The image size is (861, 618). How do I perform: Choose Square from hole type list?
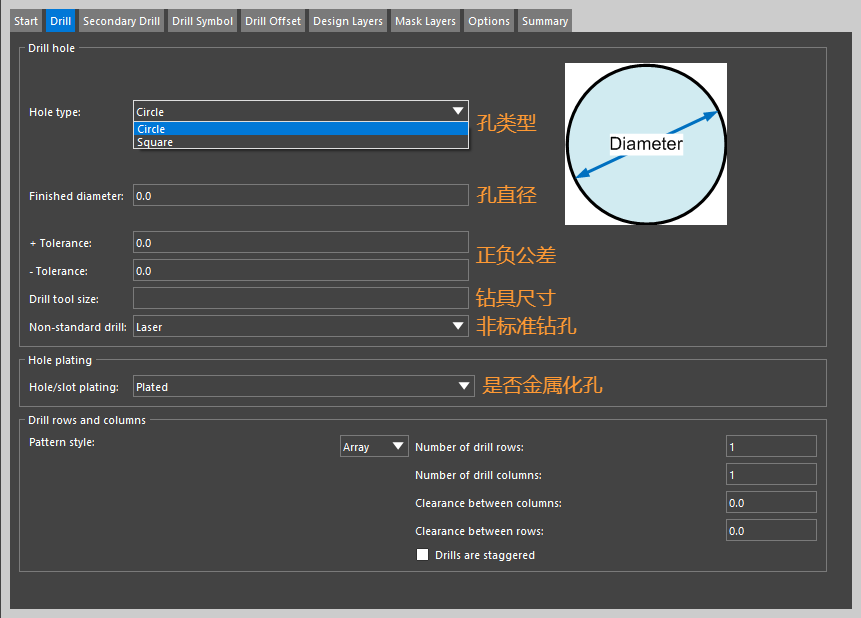coord(300,142)
